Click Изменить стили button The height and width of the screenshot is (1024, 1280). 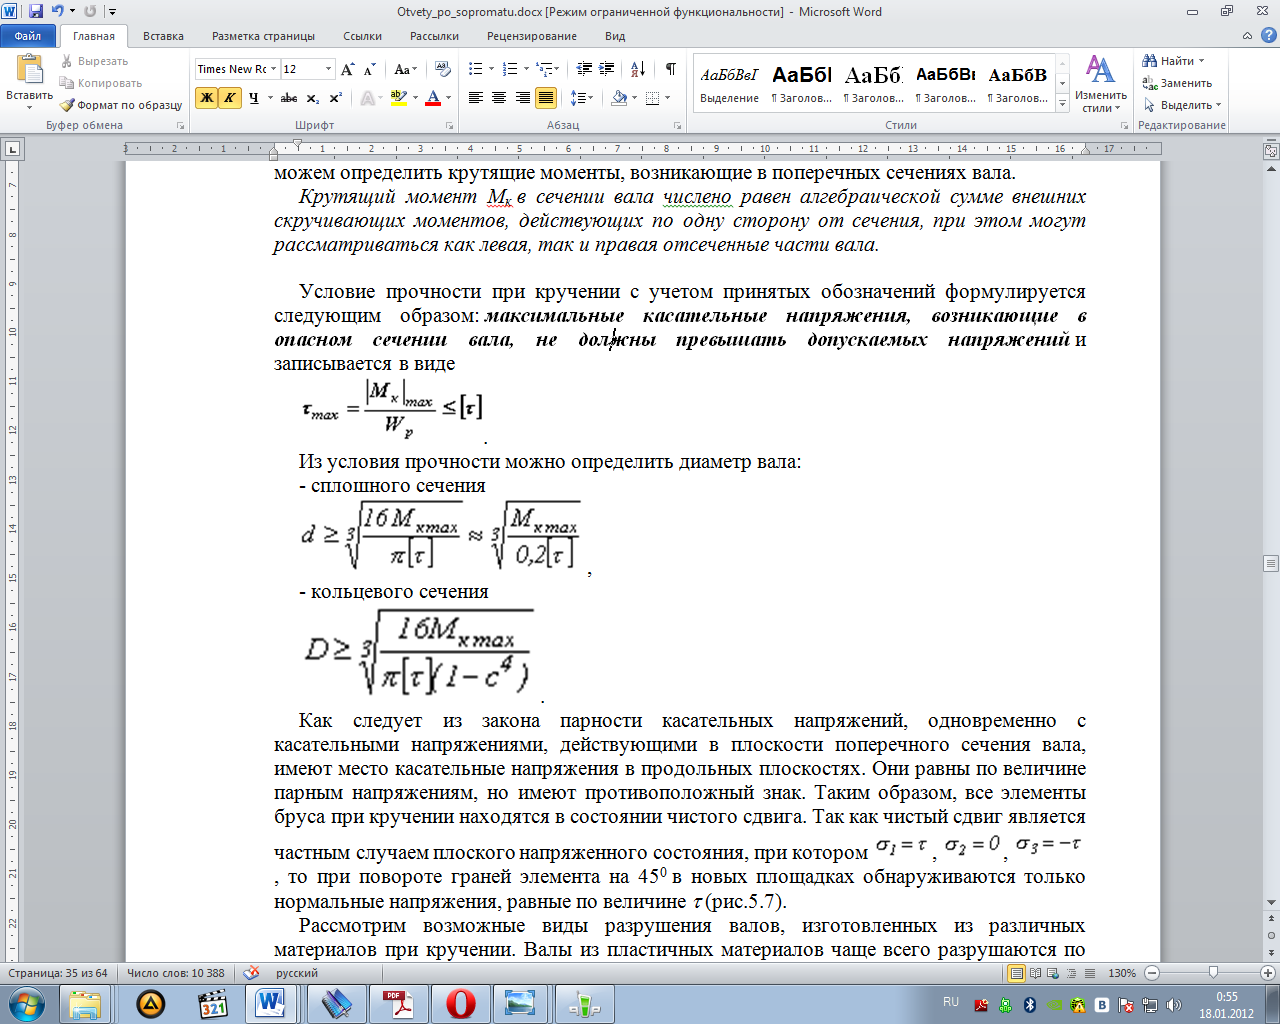pos(1100,84)
